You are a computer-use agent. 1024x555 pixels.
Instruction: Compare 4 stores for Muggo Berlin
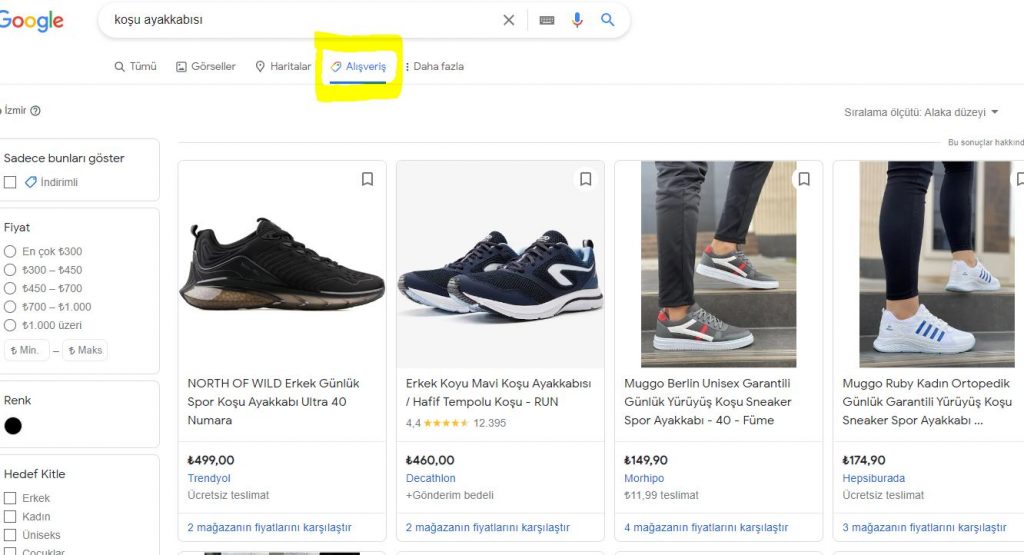(x=706, y=527)
